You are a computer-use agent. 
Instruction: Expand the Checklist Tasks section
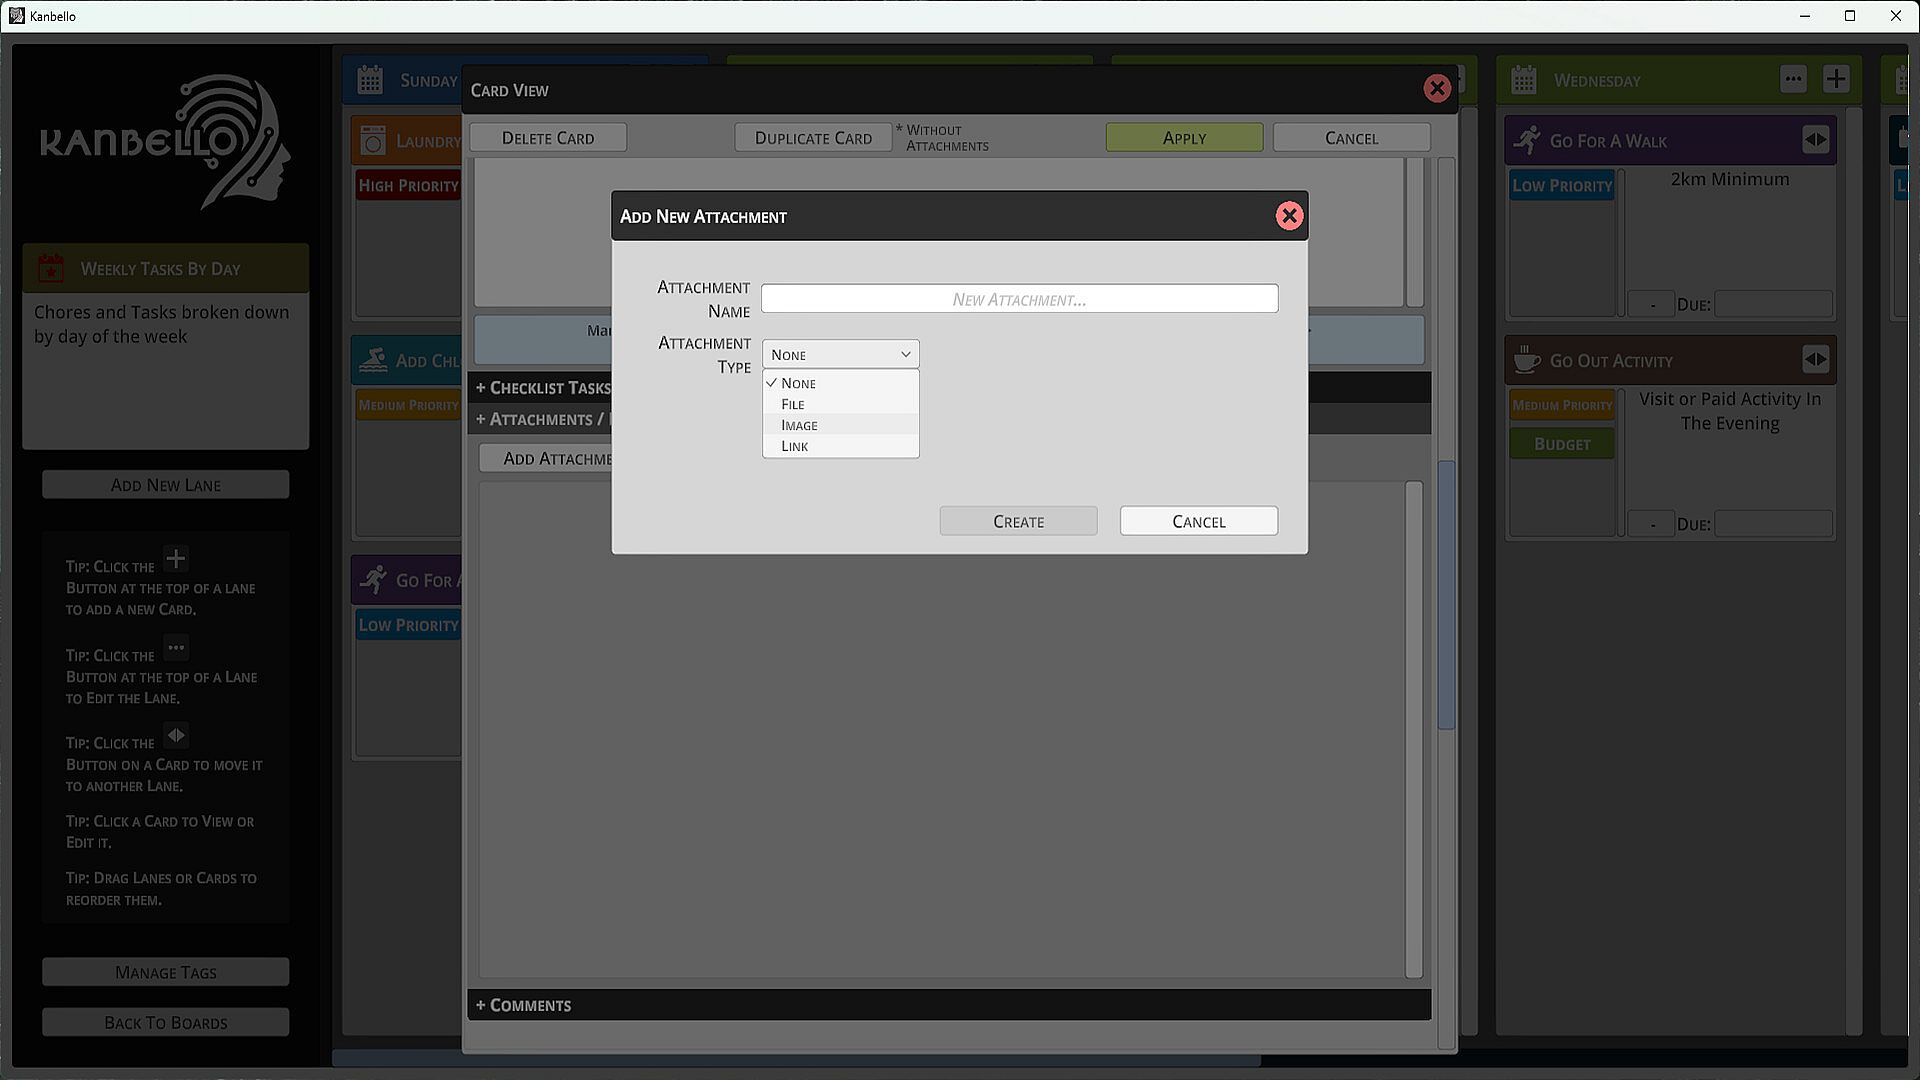[543, 388]
